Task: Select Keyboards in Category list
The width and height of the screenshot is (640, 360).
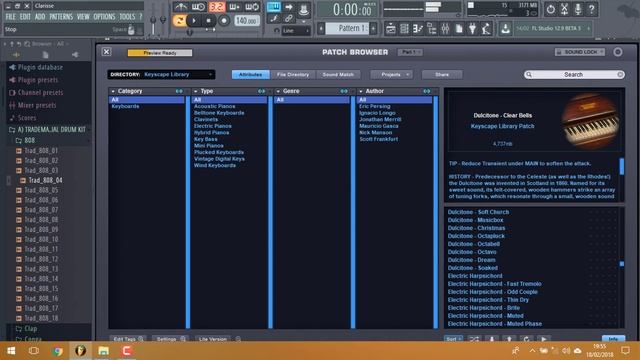Action: (125, 106)
